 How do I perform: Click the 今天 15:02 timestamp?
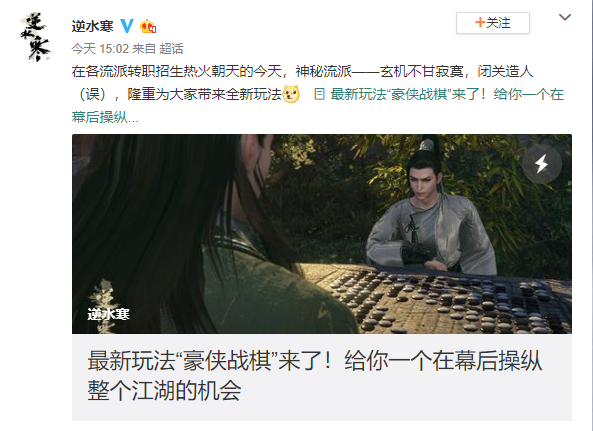tap(100, 48)
